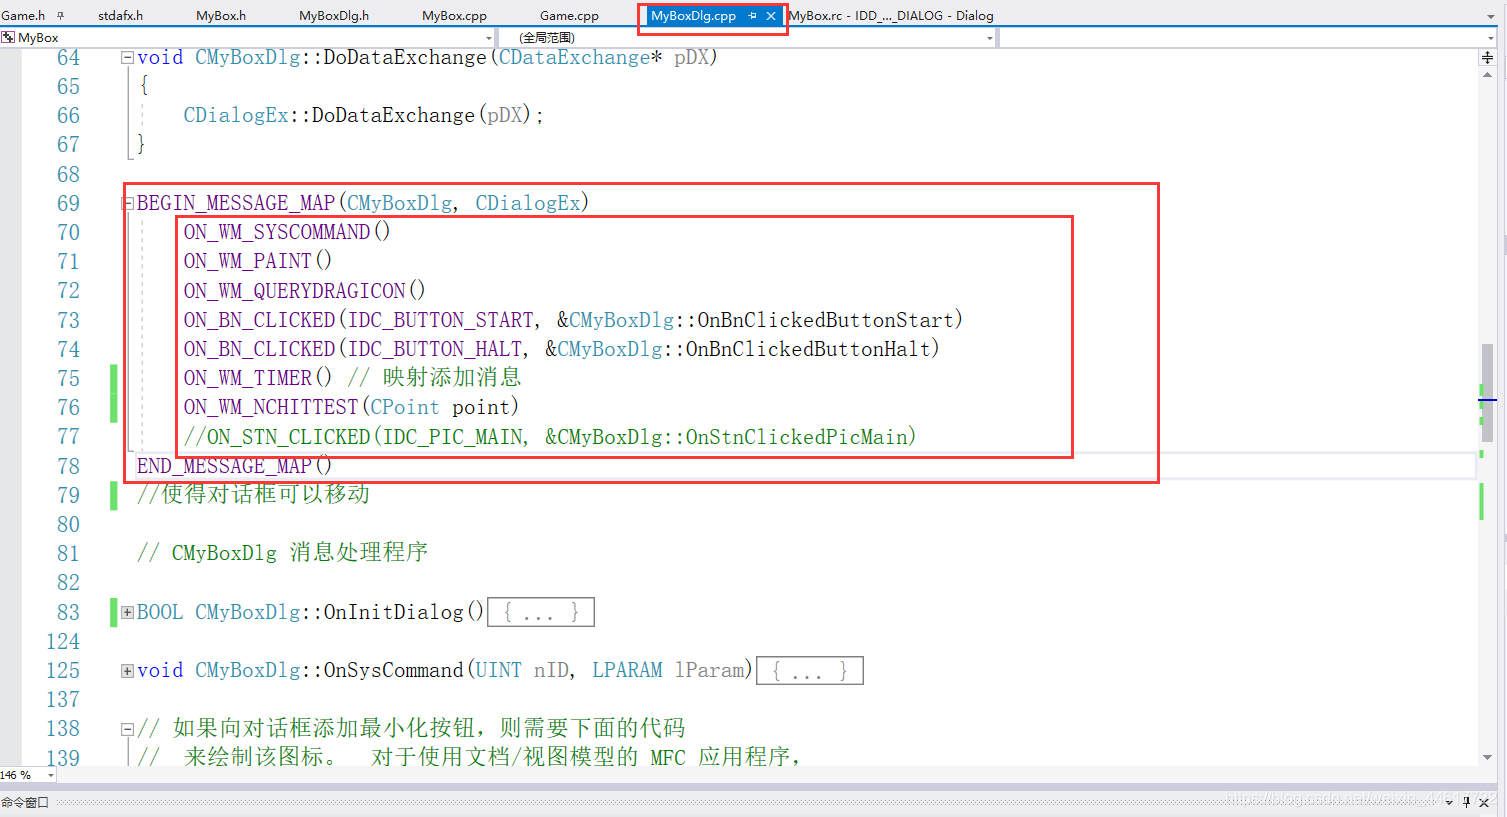The image size is (1507, 817).
Task: Open the 全局范围 scope dropdown
Action: coord(990,38)
